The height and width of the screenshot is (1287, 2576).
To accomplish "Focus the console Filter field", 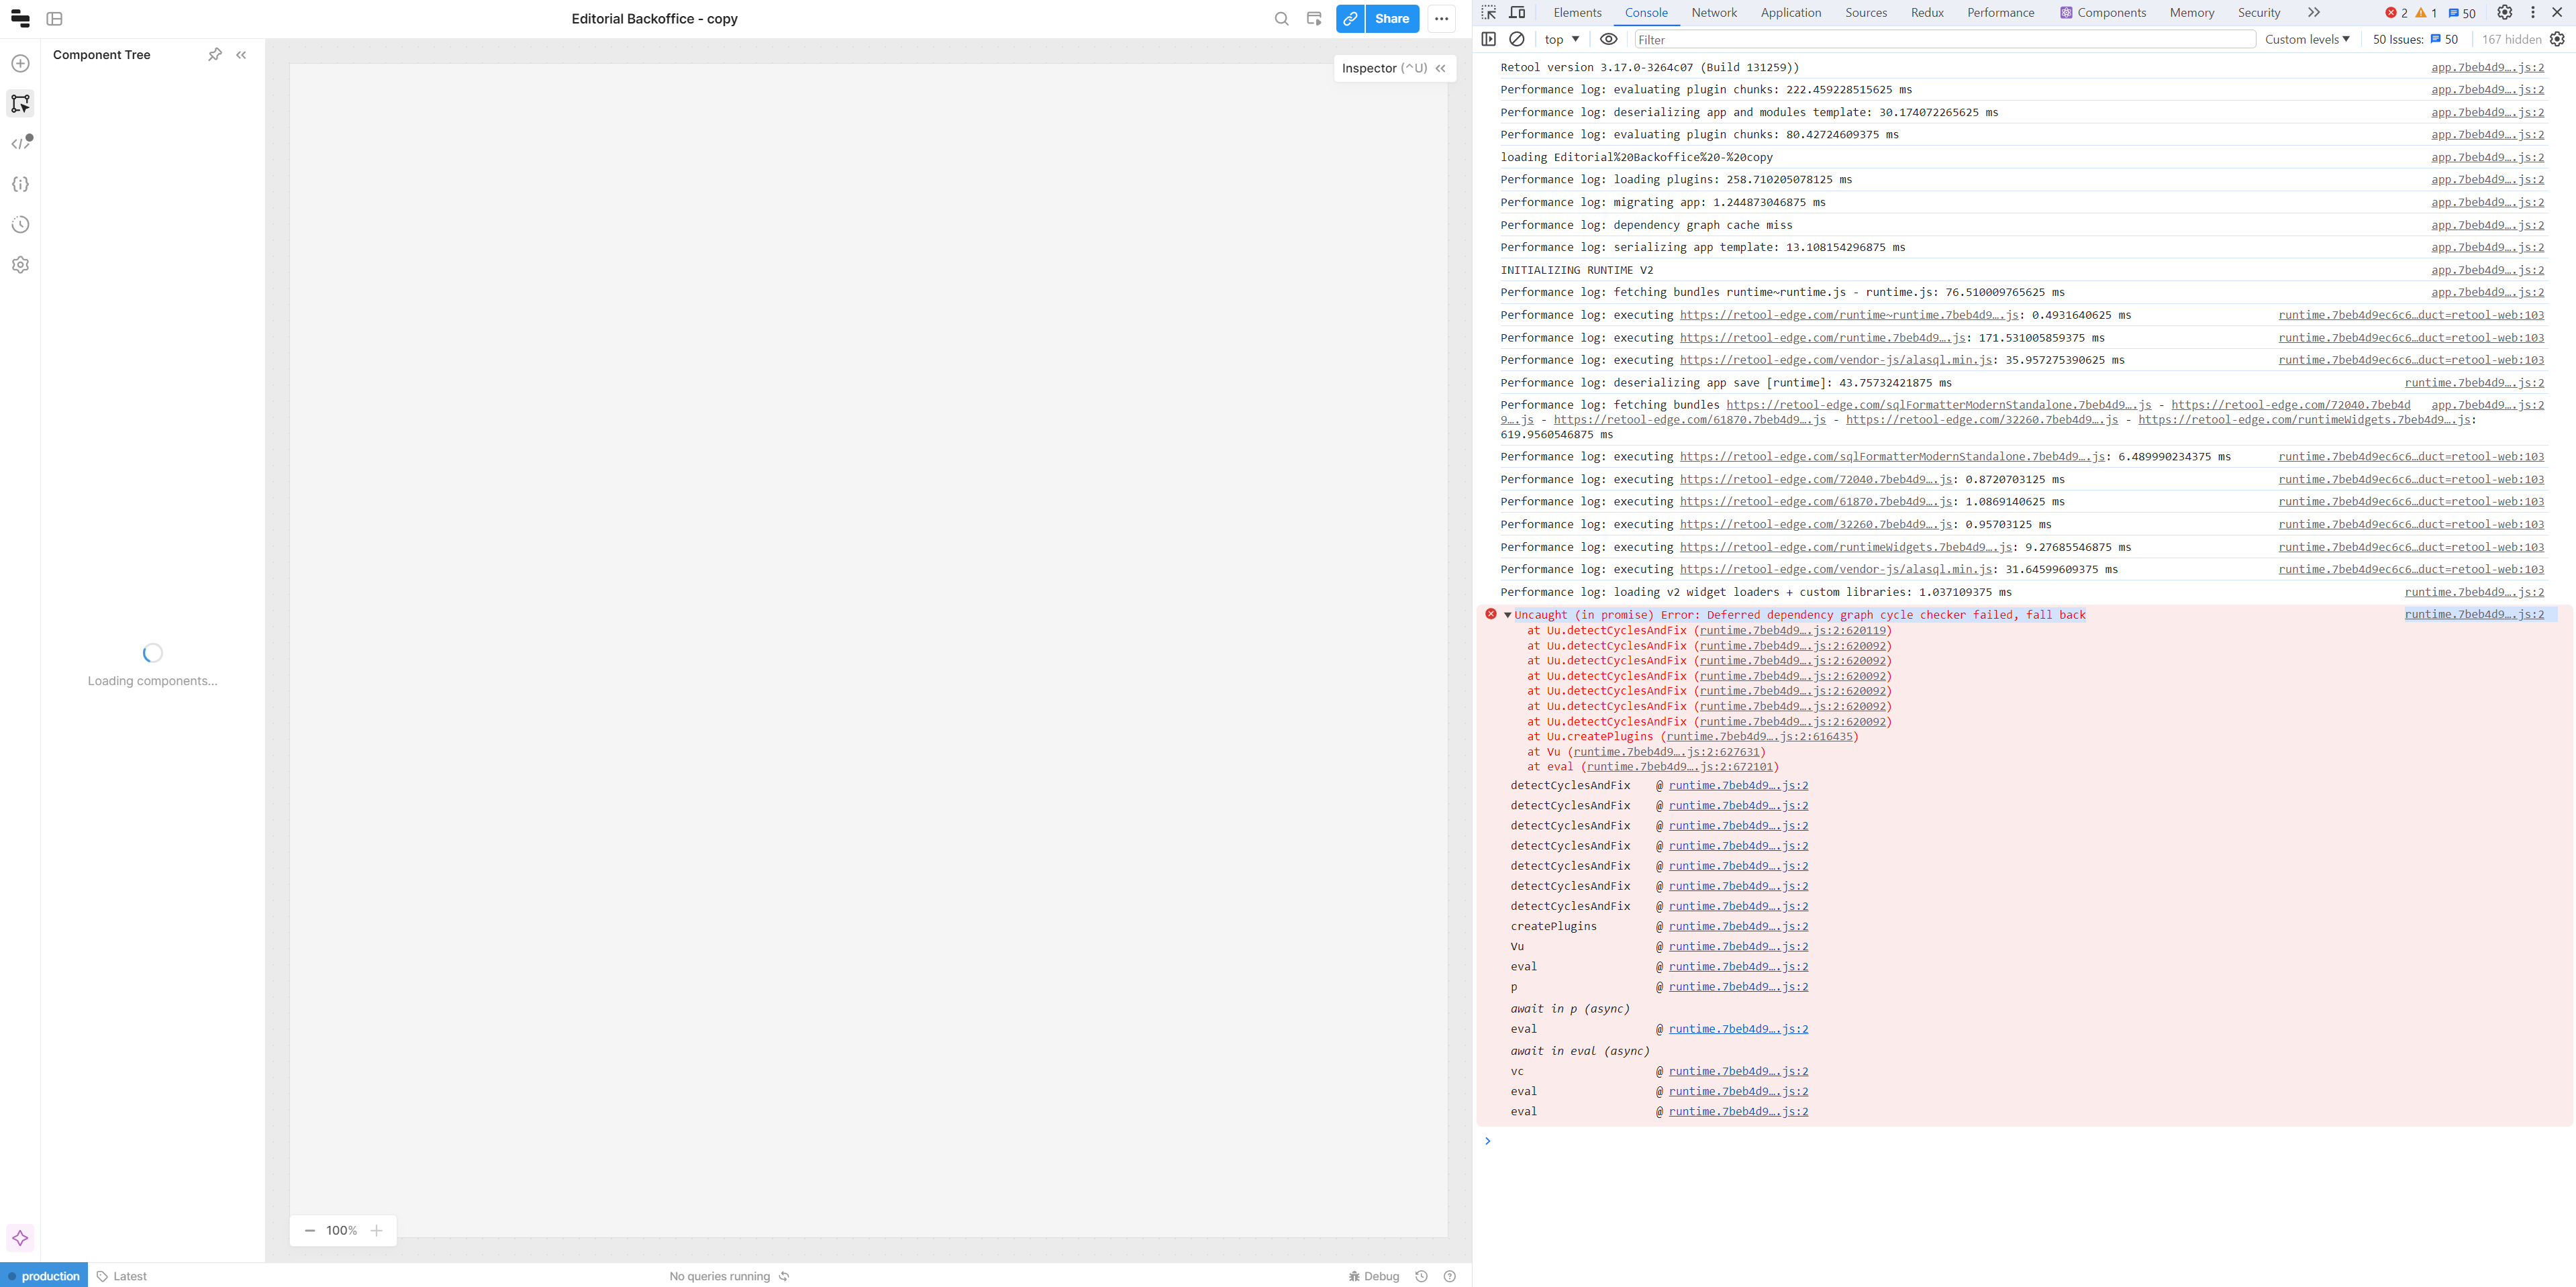I will [1945, 39].
